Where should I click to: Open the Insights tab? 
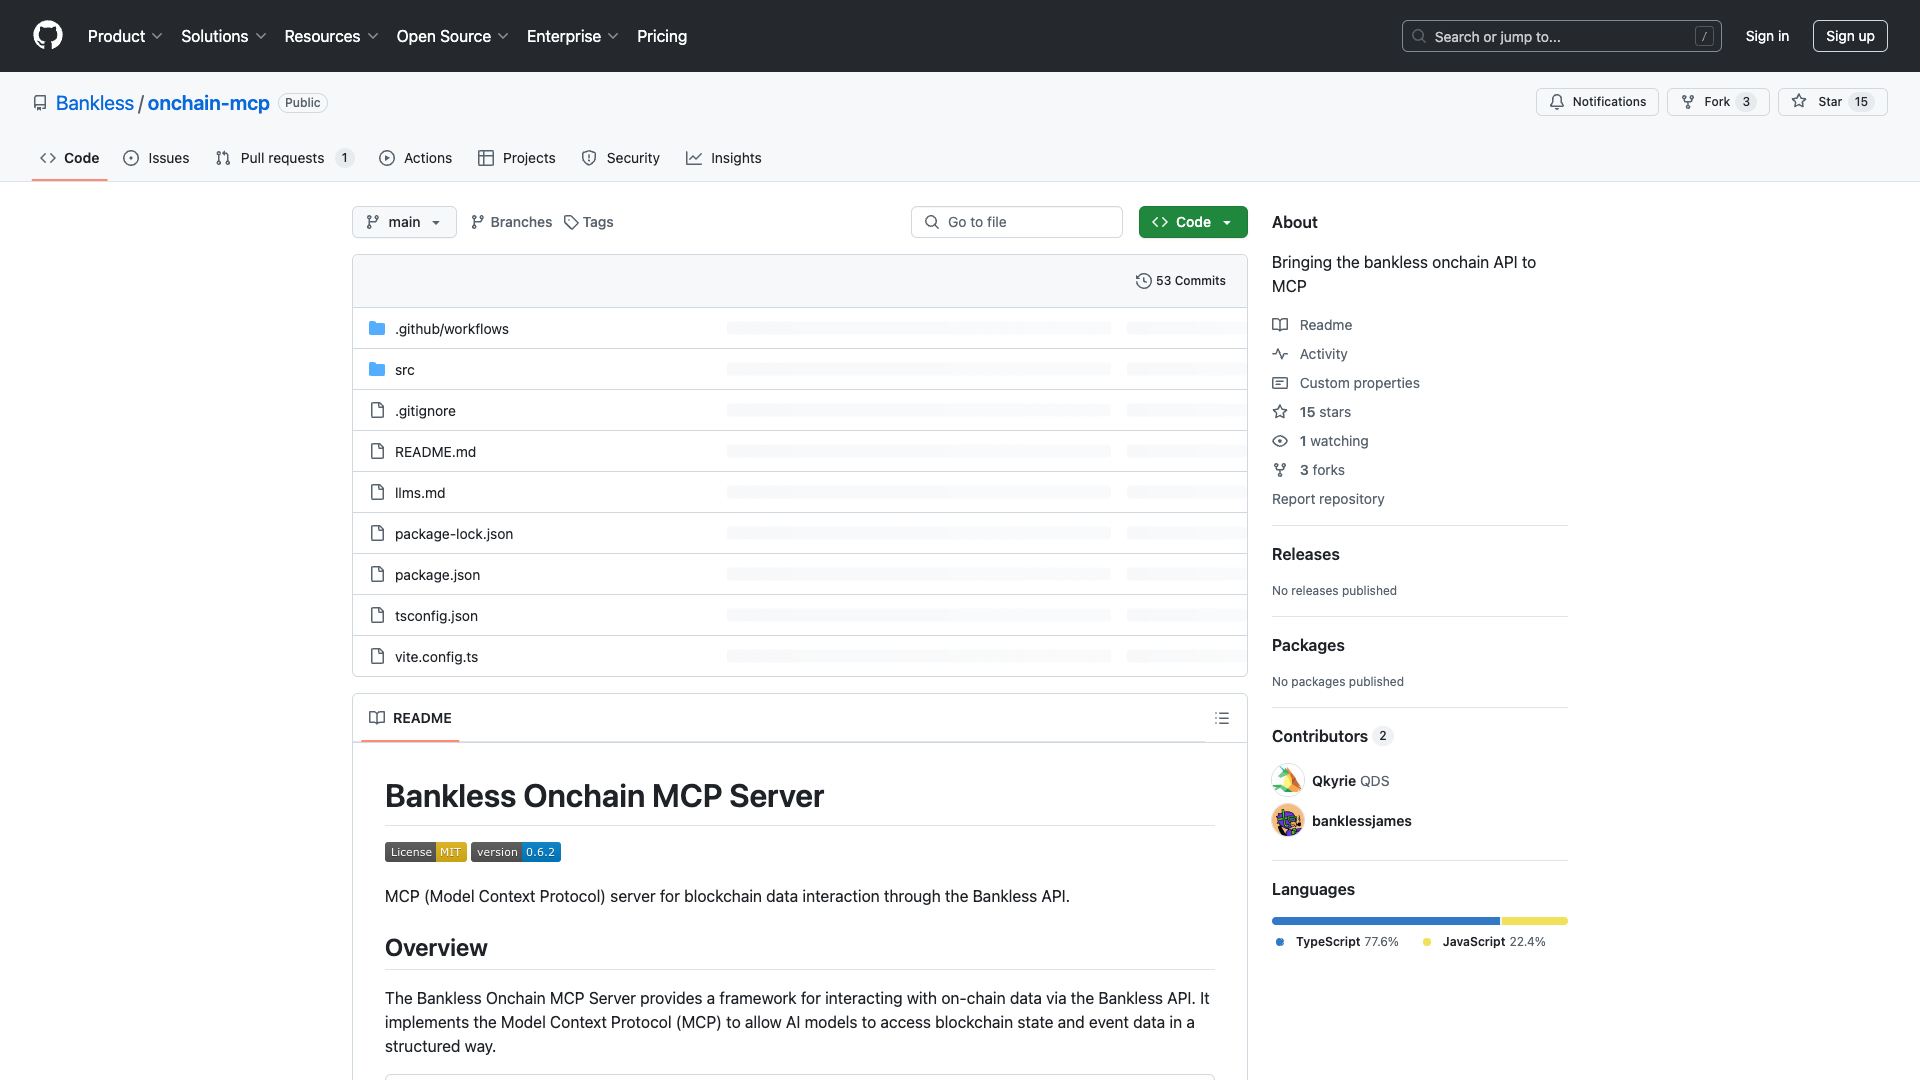click(724, 158)
